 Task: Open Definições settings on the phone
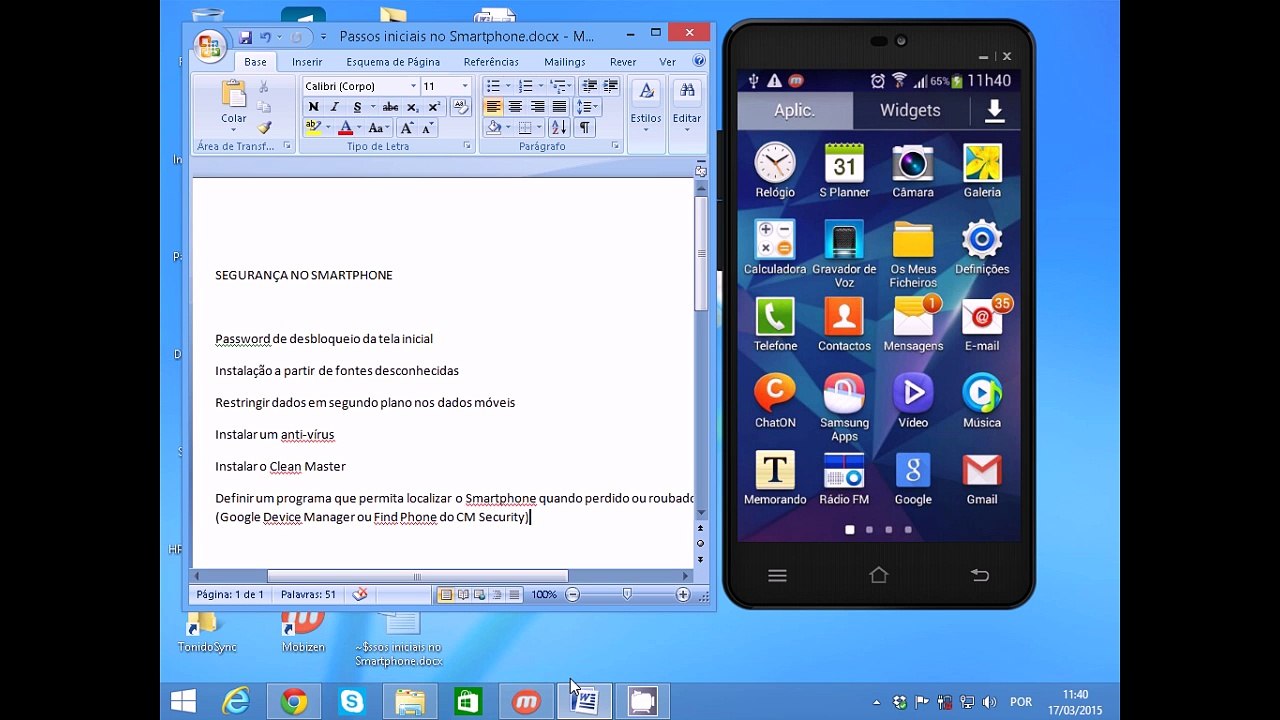[x=982, y=248]
